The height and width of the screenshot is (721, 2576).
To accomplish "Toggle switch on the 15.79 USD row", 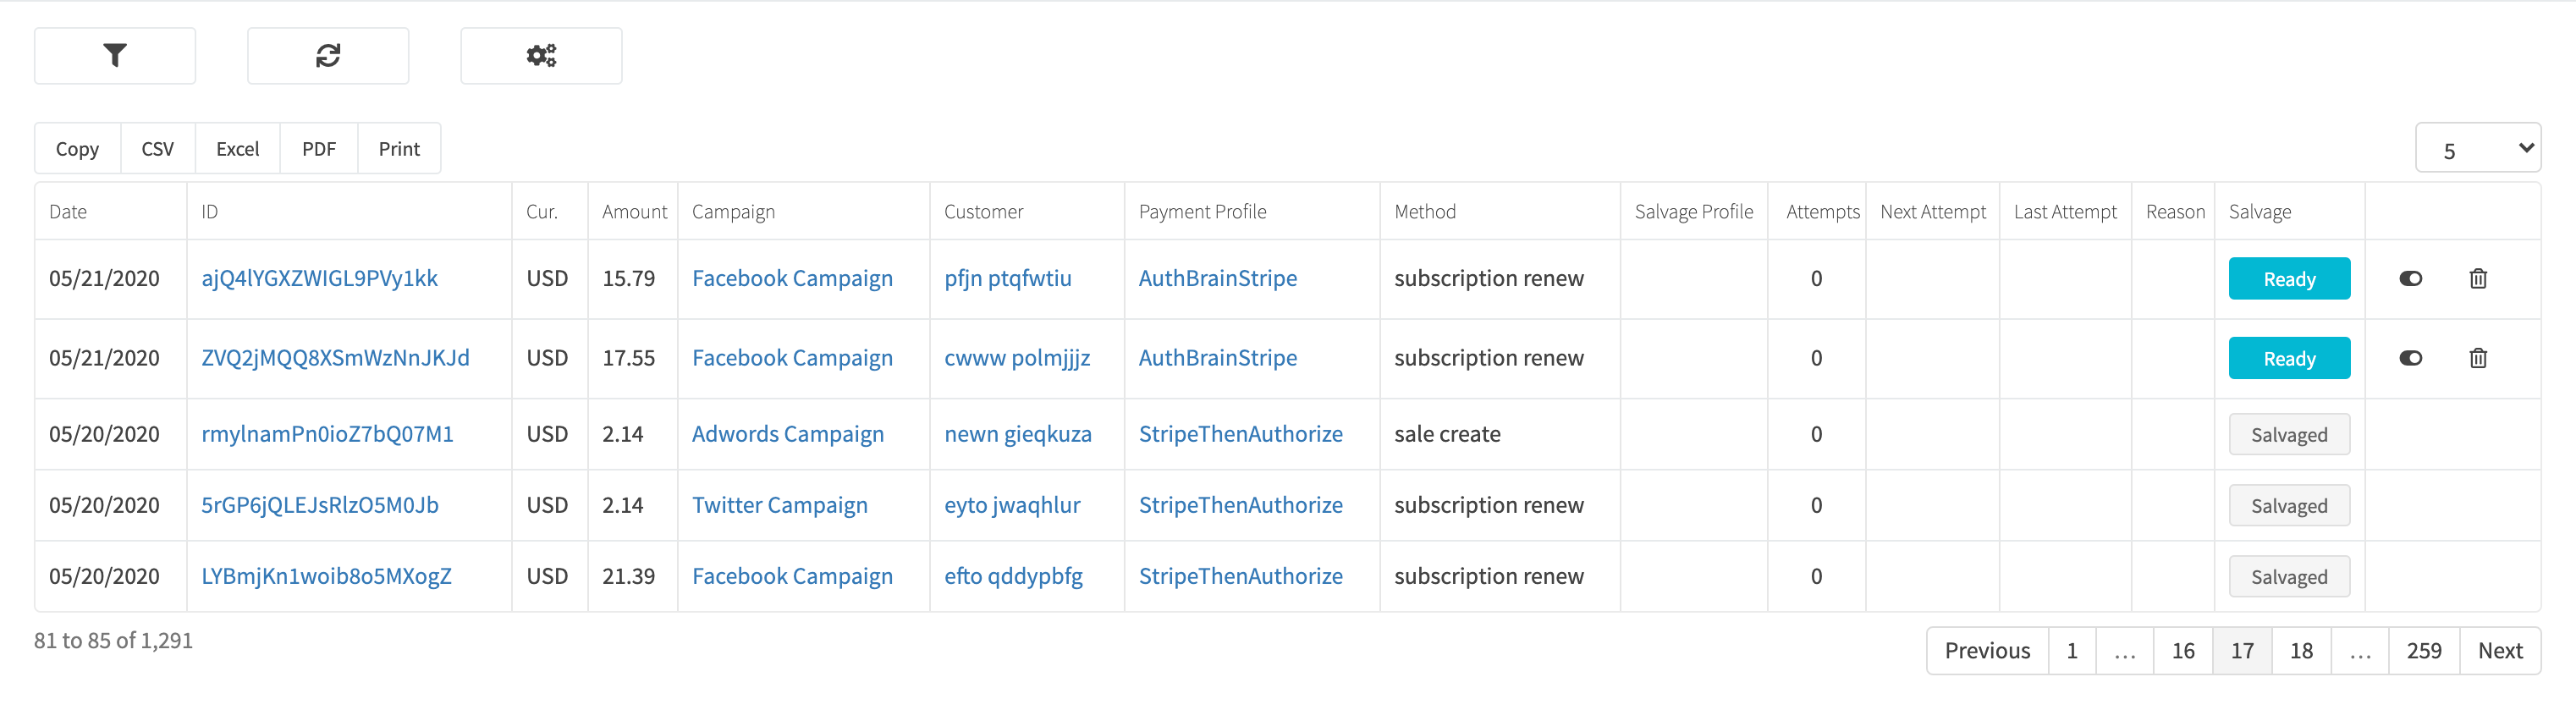I will (2411, 279).
